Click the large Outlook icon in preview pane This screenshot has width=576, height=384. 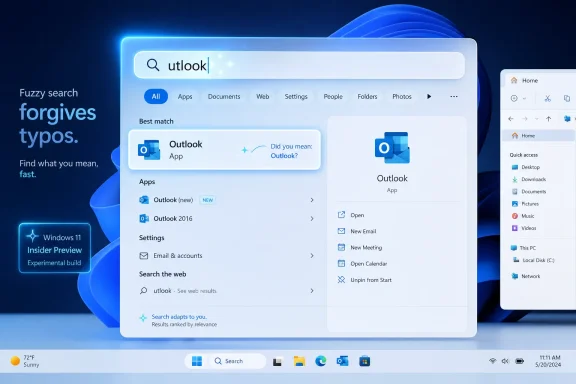[x=392, y=148]
